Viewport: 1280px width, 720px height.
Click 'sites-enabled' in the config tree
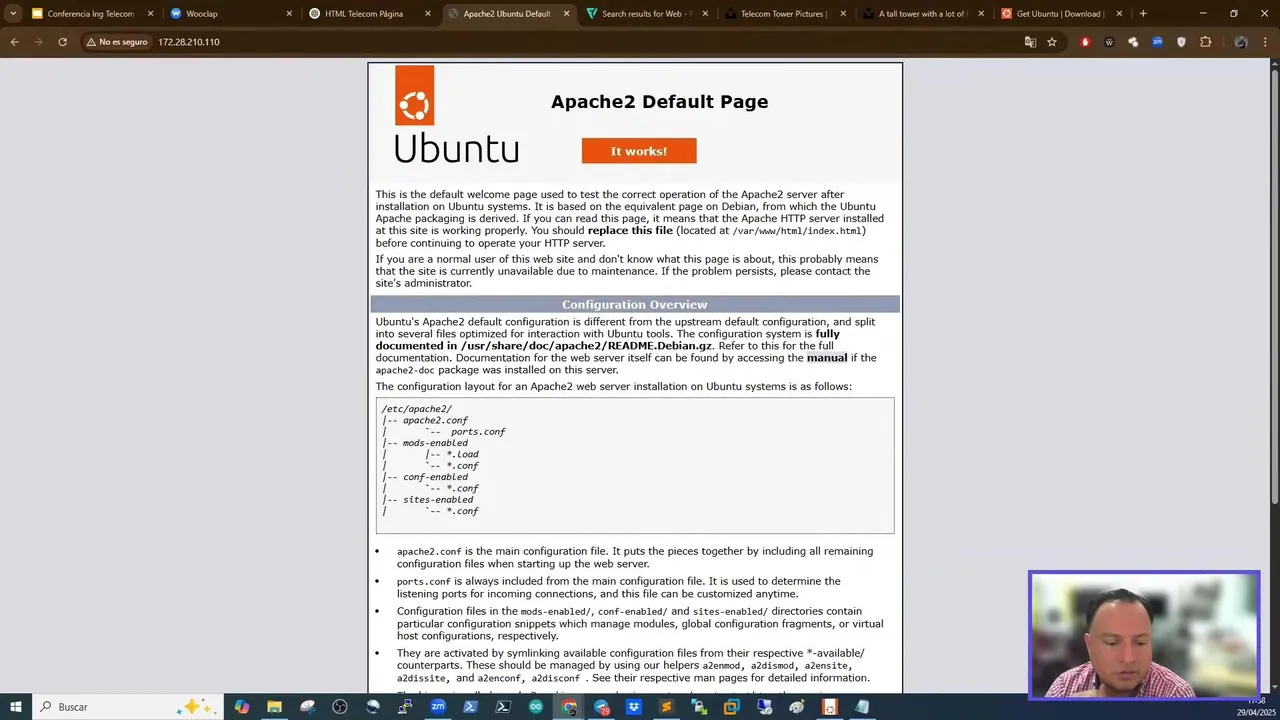pos(438,500)
